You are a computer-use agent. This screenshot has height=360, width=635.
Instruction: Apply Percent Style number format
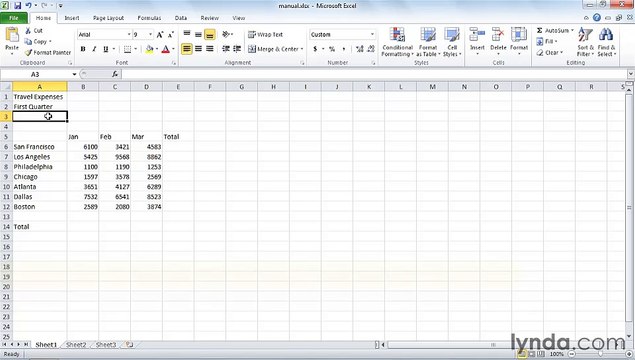(x=332, y=49)
